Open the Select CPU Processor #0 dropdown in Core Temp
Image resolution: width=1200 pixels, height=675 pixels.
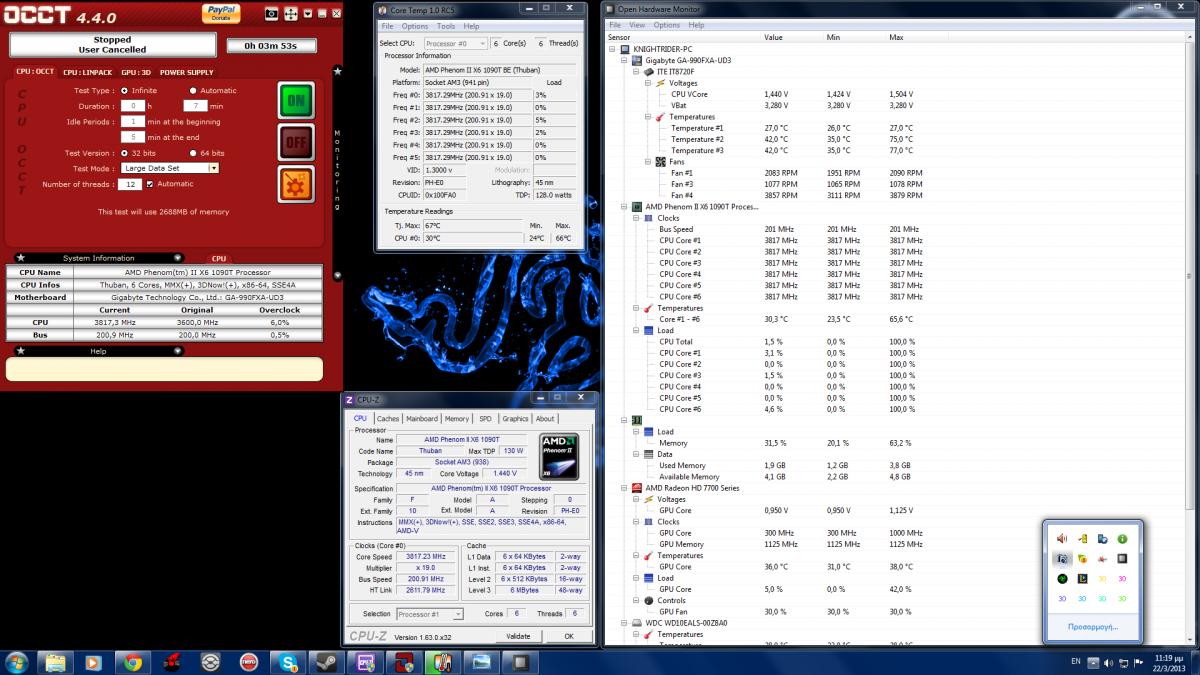[x=455, y=44]
